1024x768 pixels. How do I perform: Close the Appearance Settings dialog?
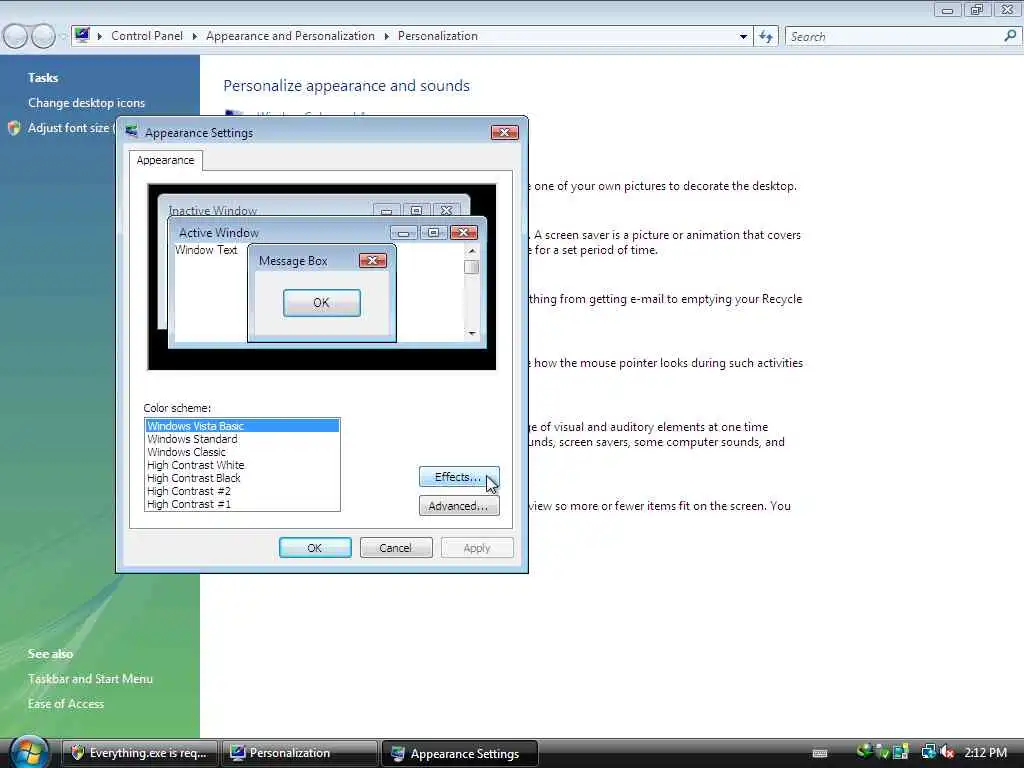click(504, 133)
